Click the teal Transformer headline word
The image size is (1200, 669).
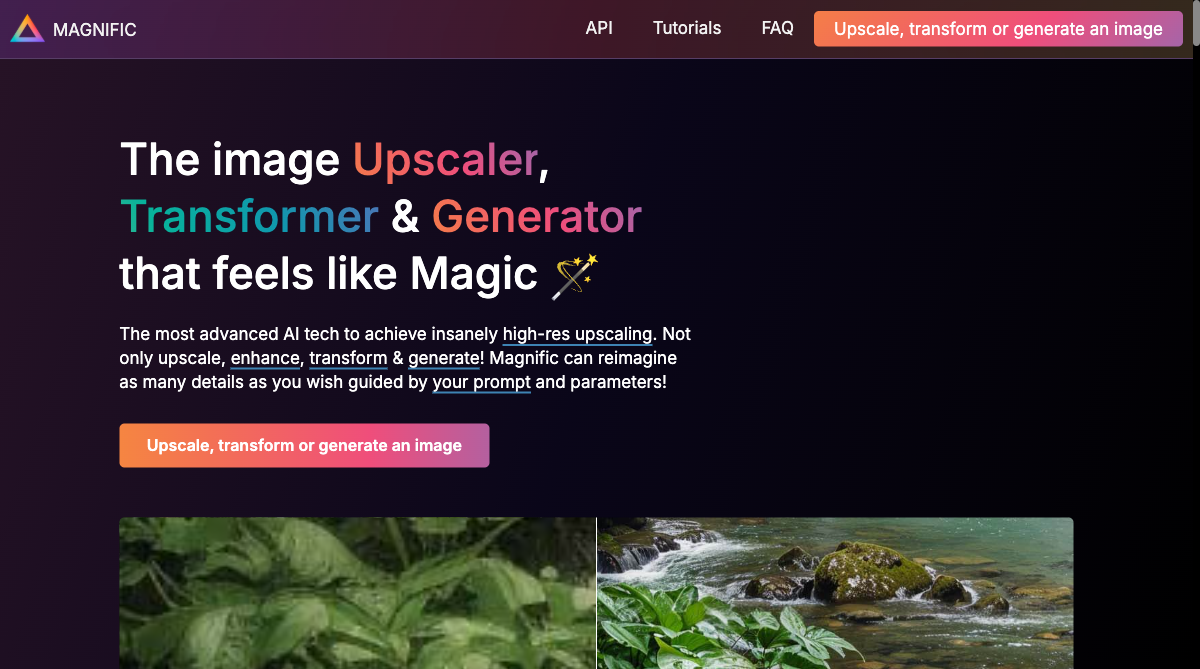tap(249, 216)
